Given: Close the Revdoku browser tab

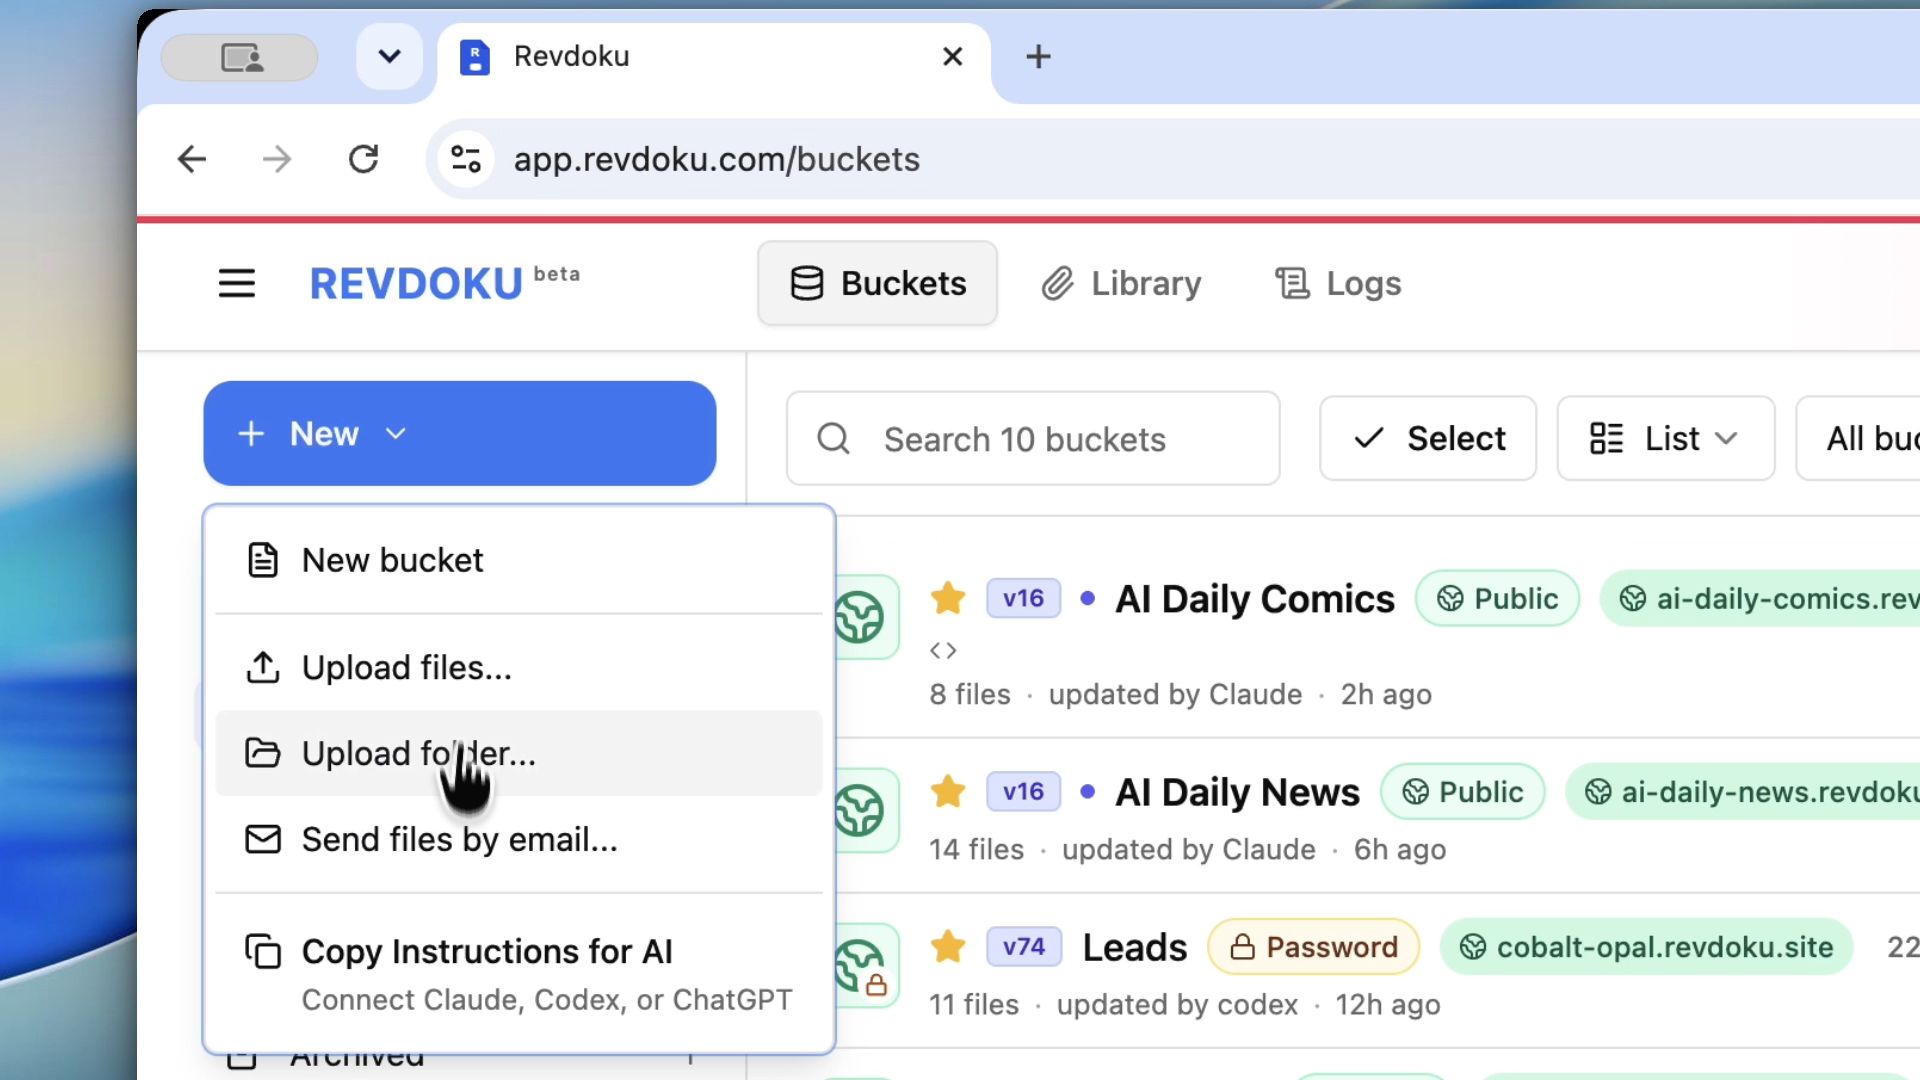Looking at the screenshot, I should (952, 56).
